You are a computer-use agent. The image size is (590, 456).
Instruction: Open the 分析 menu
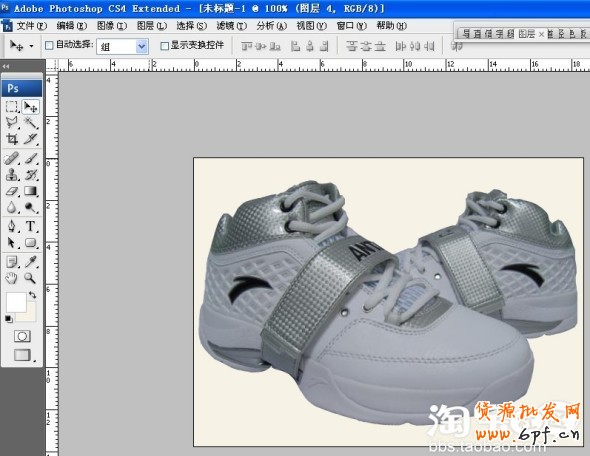(x=271, y=26)
